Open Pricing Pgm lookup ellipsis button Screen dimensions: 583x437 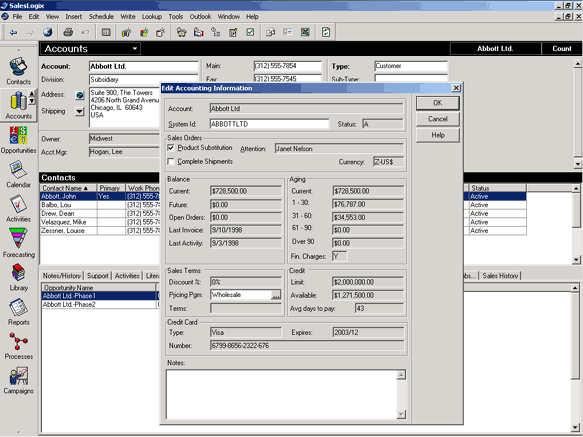[x=276, y=295]
